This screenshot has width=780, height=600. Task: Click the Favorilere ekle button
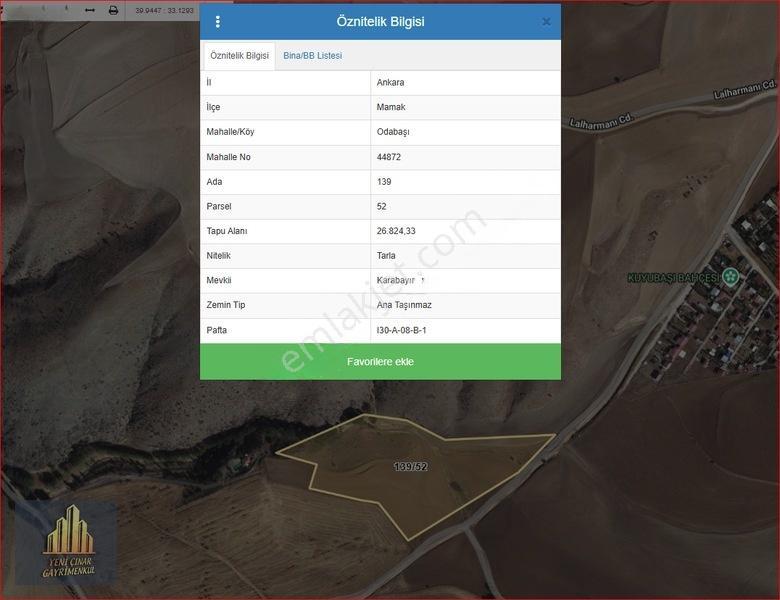pyautogui.click(x=381, y=362)
